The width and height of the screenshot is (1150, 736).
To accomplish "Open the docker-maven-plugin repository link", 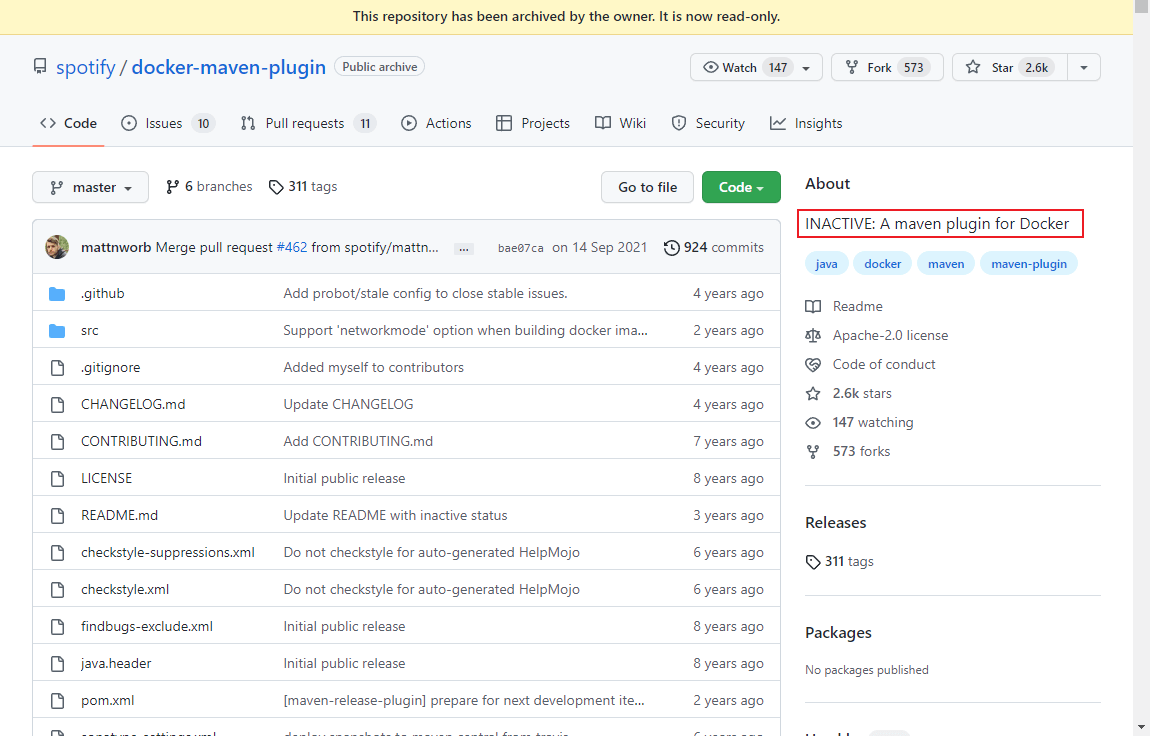I will click(229, 67).
